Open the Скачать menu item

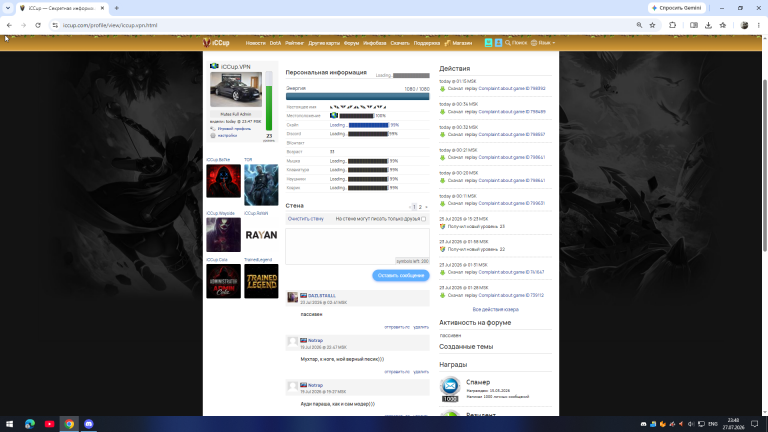pos(400,43)
